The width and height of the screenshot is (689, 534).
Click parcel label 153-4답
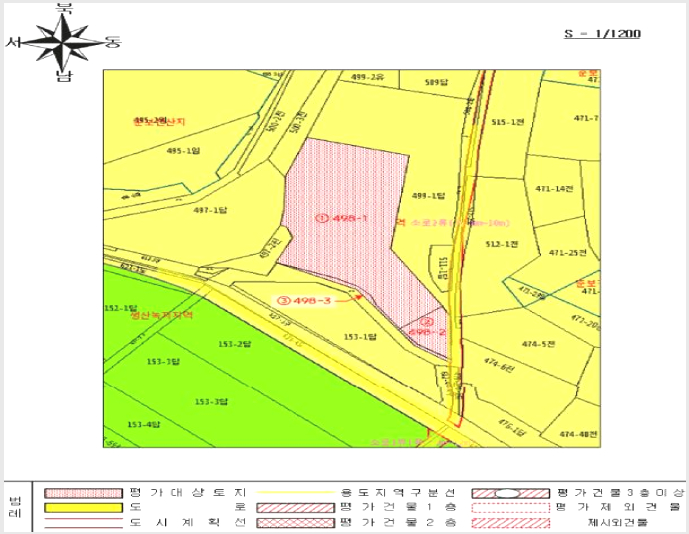click(144, 424)
